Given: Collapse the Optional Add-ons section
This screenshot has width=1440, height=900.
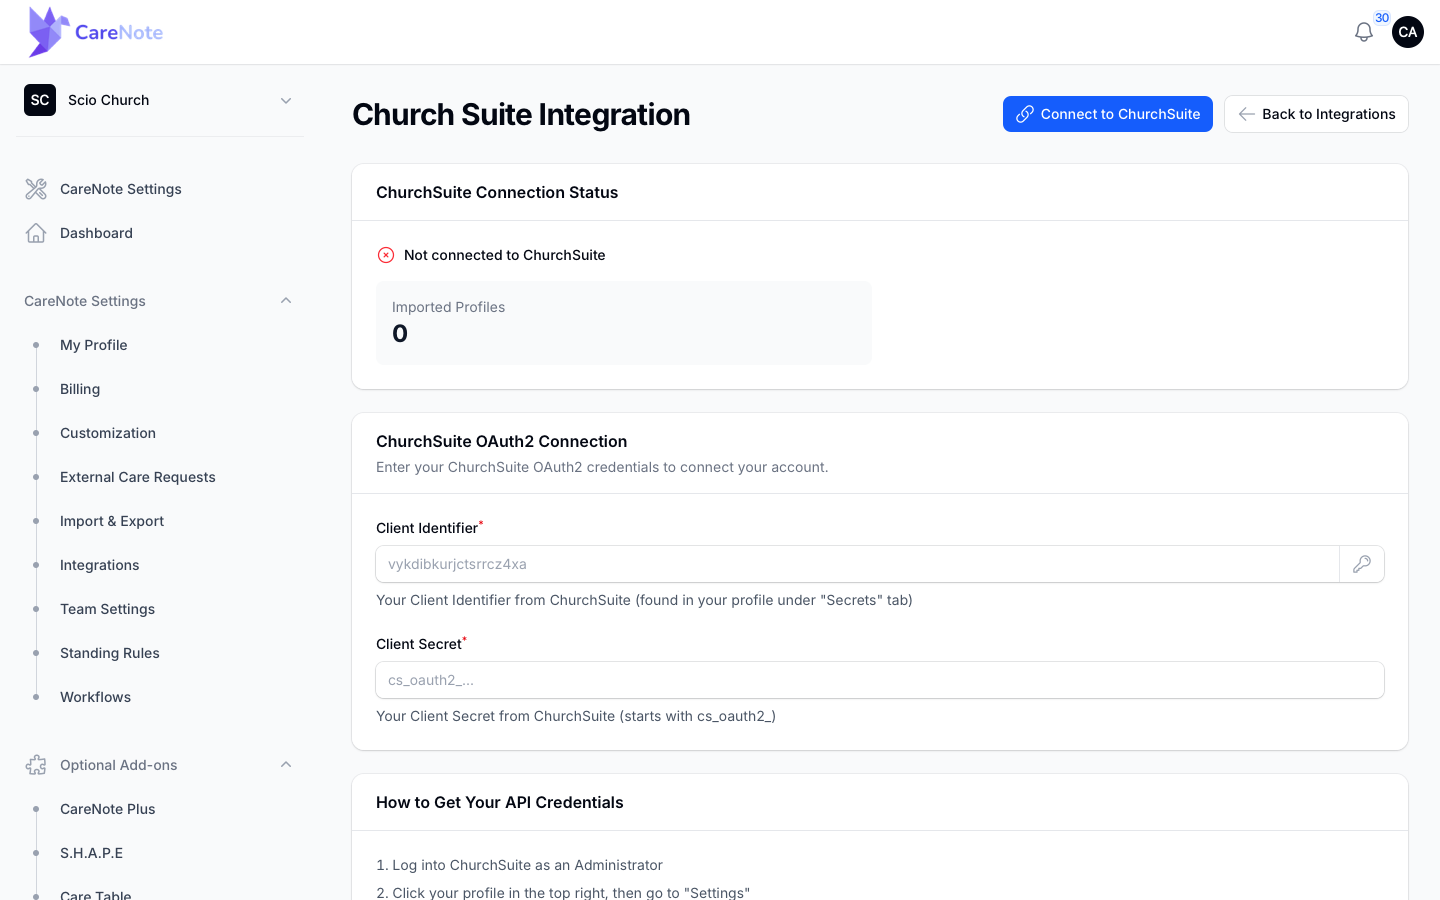Looking at the screenshot, I should point(286,765).
